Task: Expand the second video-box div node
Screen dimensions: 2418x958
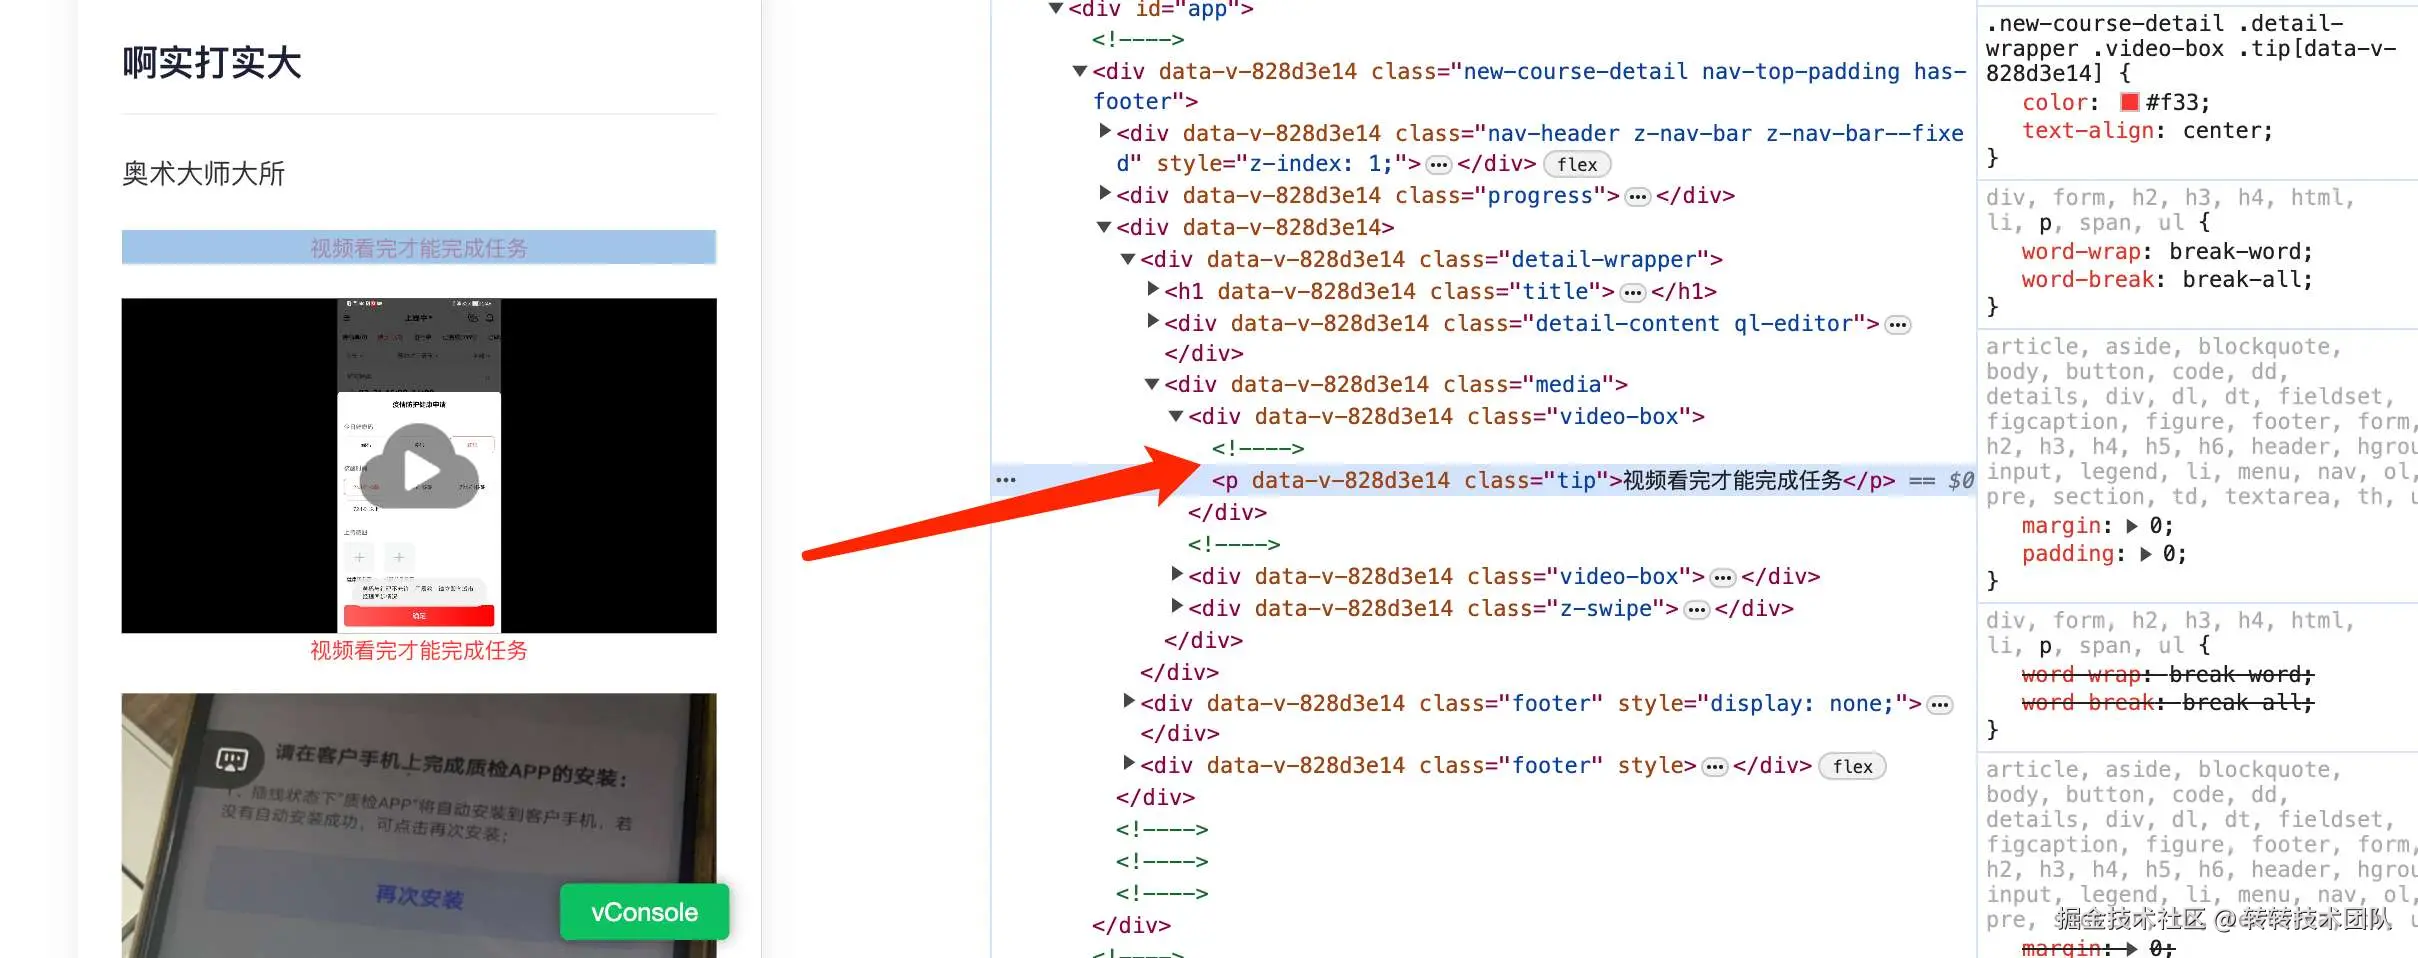Action: (1176, 574)
